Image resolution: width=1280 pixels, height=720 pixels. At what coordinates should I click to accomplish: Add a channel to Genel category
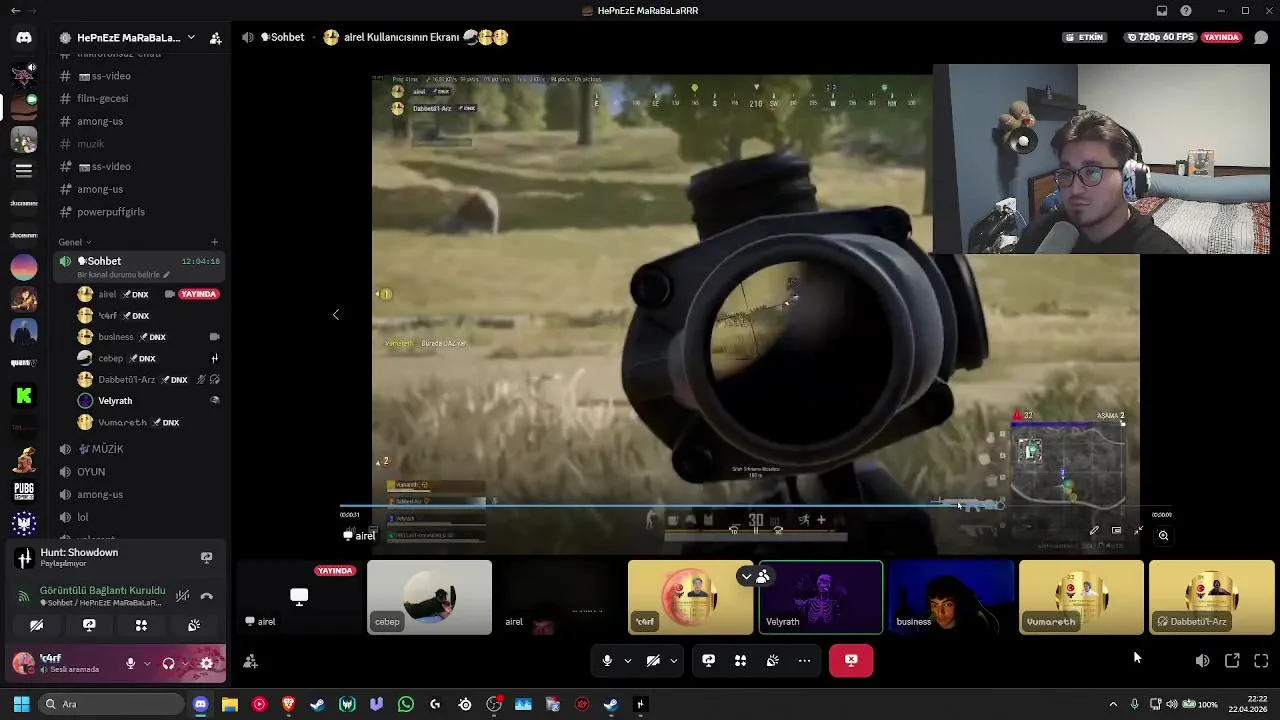(x=214, y=242)
